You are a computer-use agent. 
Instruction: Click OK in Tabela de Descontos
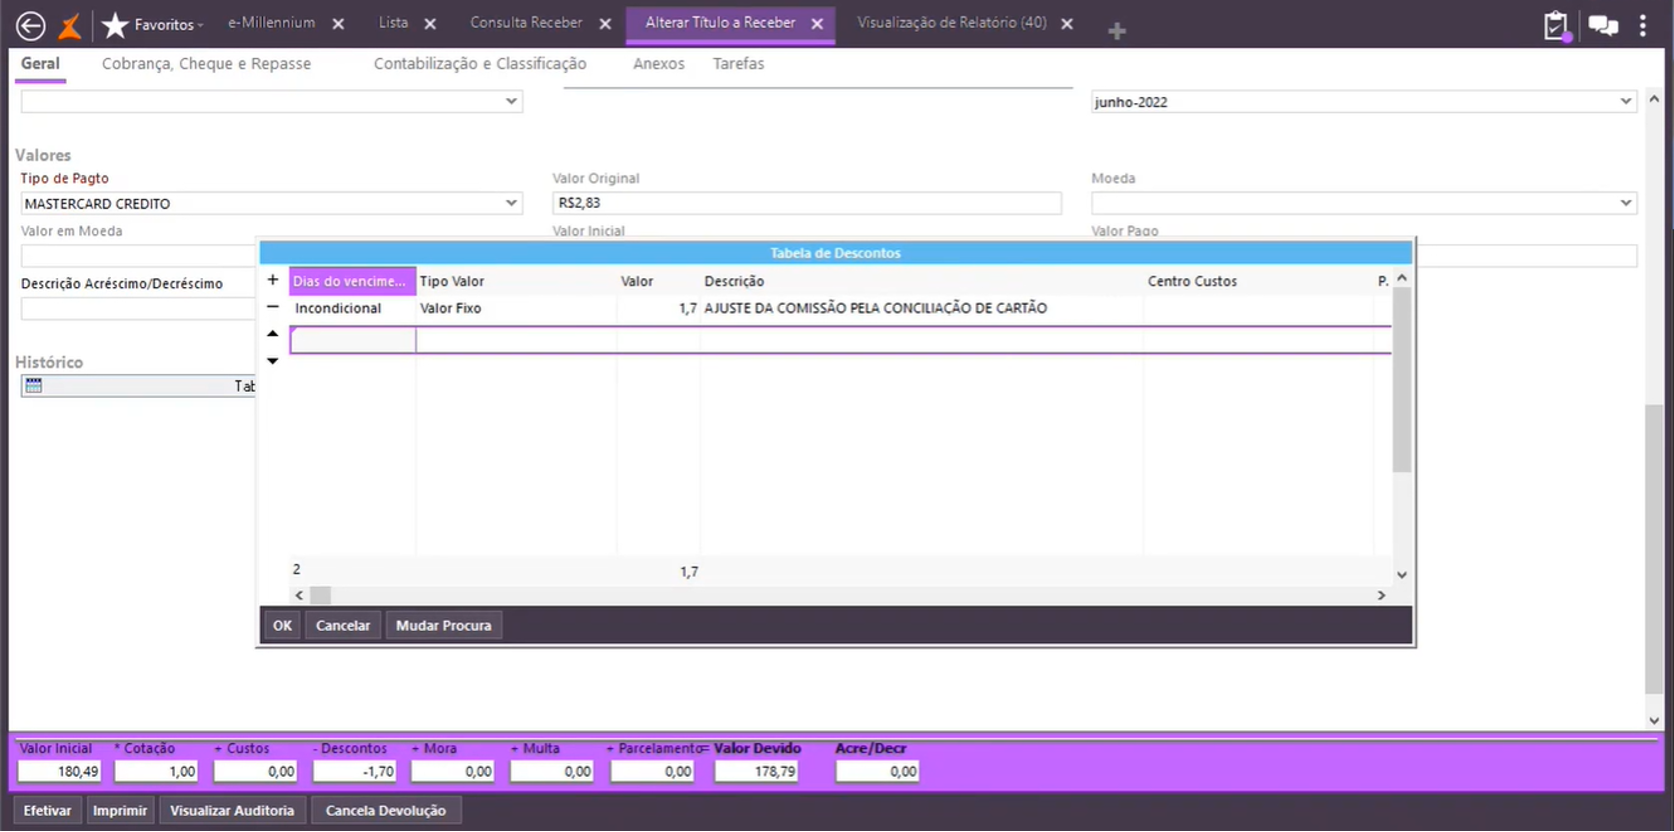(x=283, y=626)
